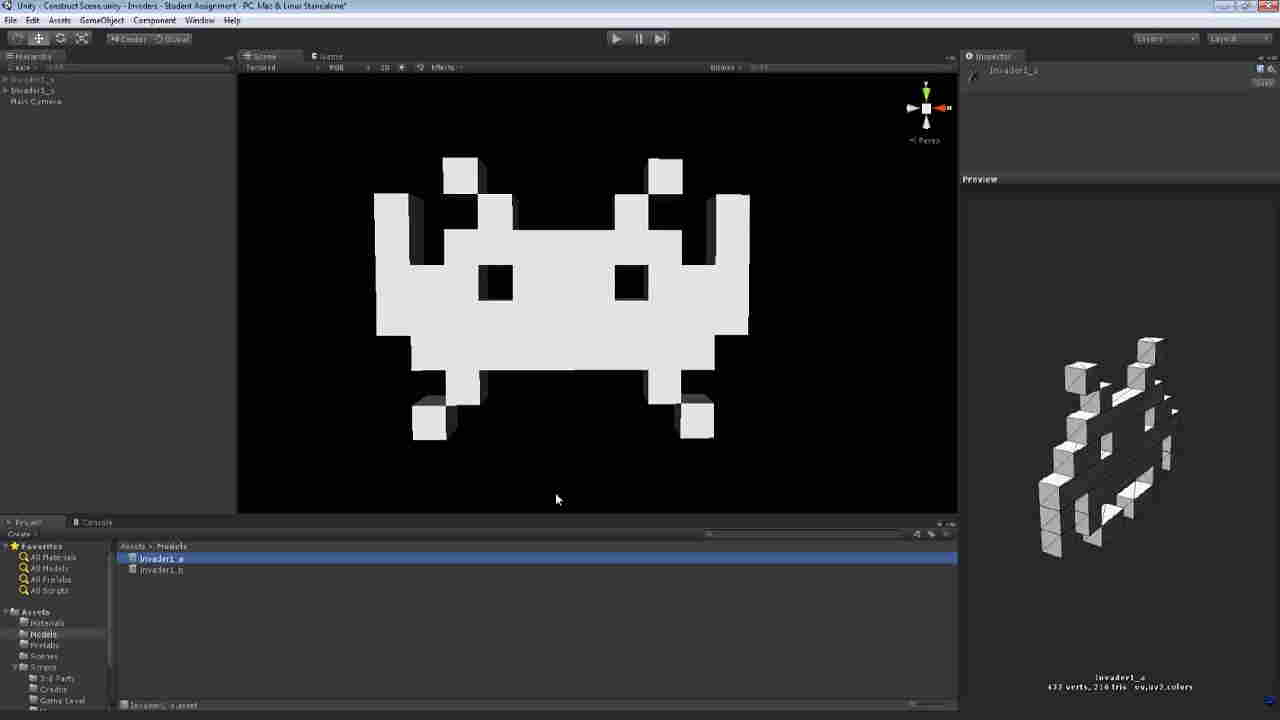Open the GameObject menu
This screenshot has height=720, width=1280.
102,20
